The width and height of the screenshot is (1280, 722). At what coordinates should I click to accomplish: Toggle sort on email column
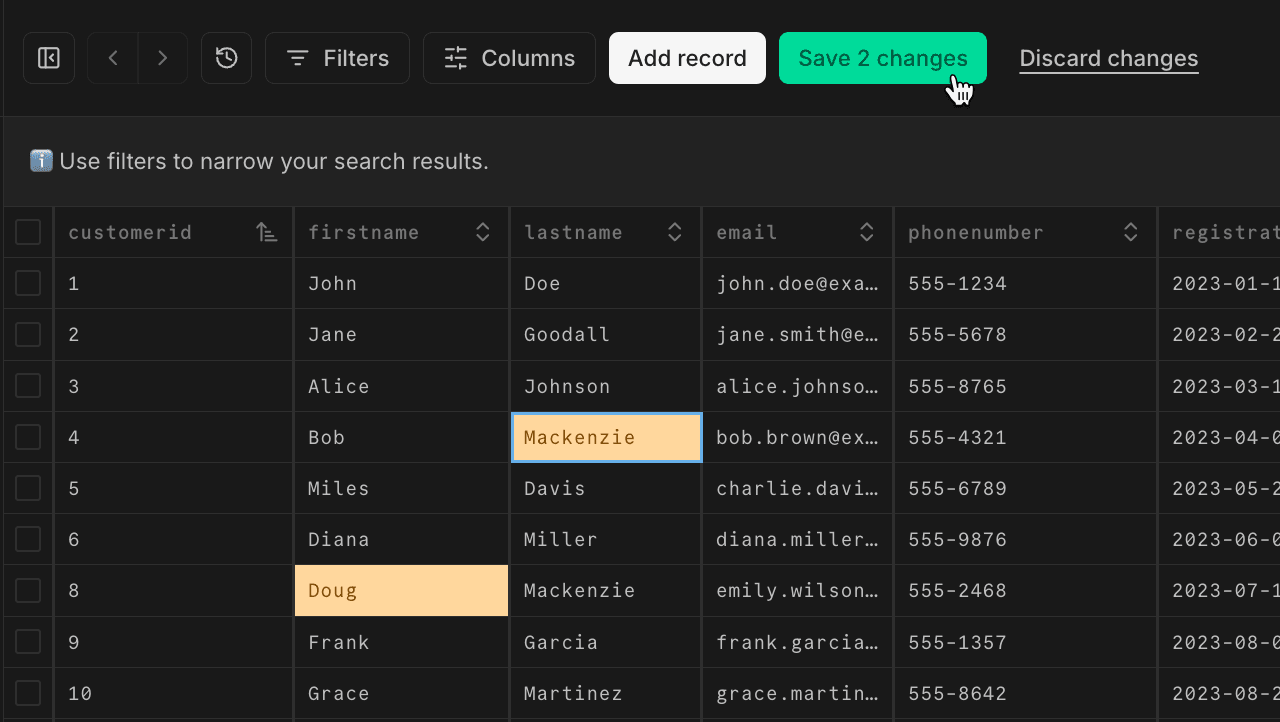click(x=867, y=233)
